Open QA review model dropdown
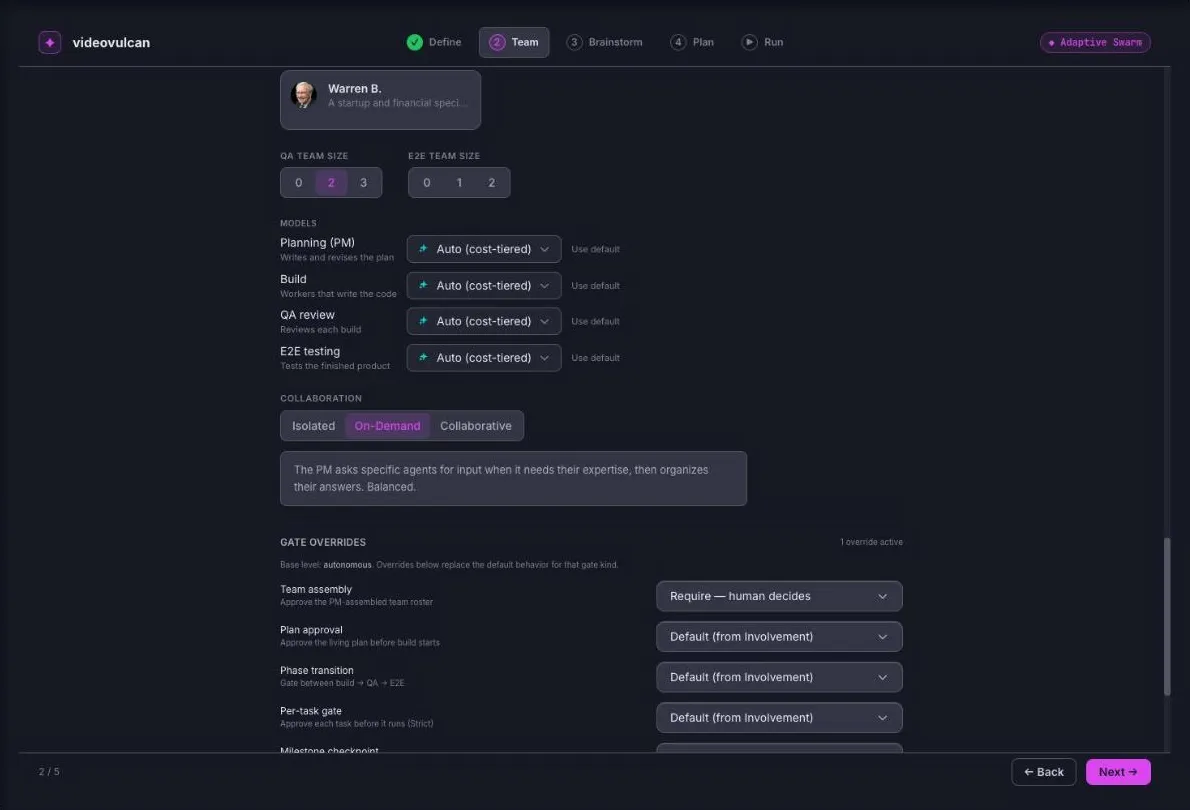 pos(484,321)
